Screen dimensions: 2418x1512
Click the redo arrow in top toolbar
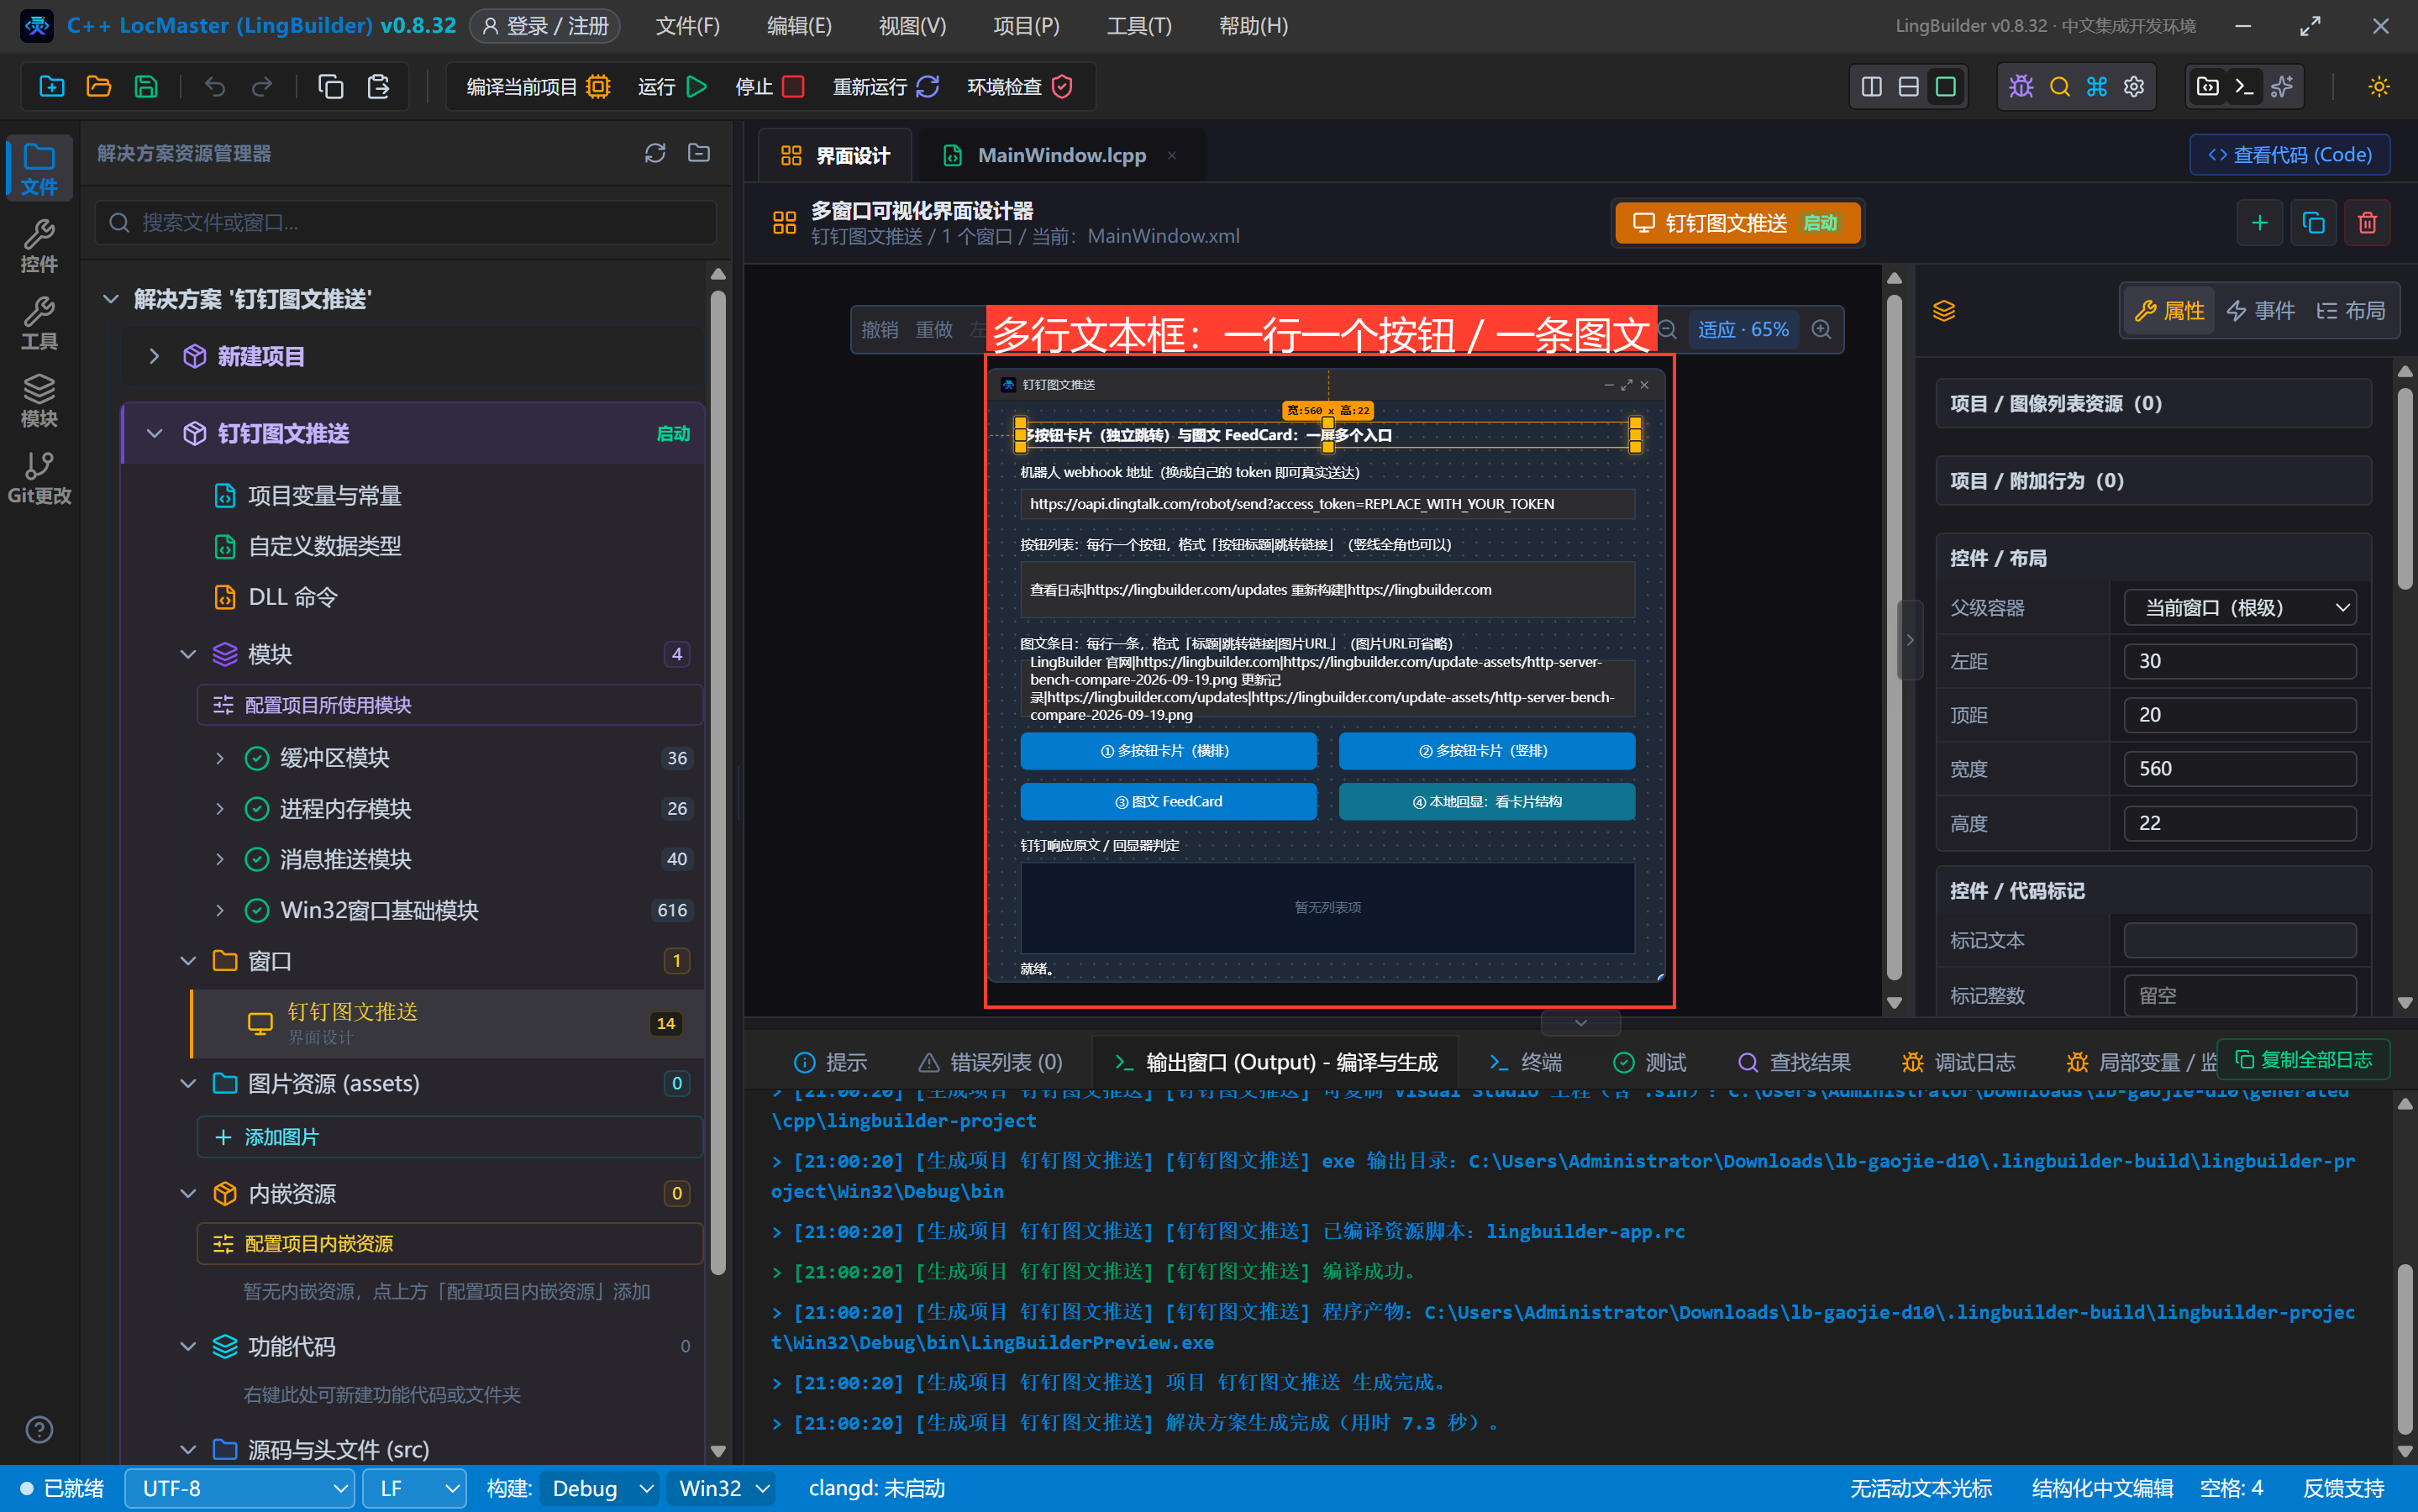262,87
